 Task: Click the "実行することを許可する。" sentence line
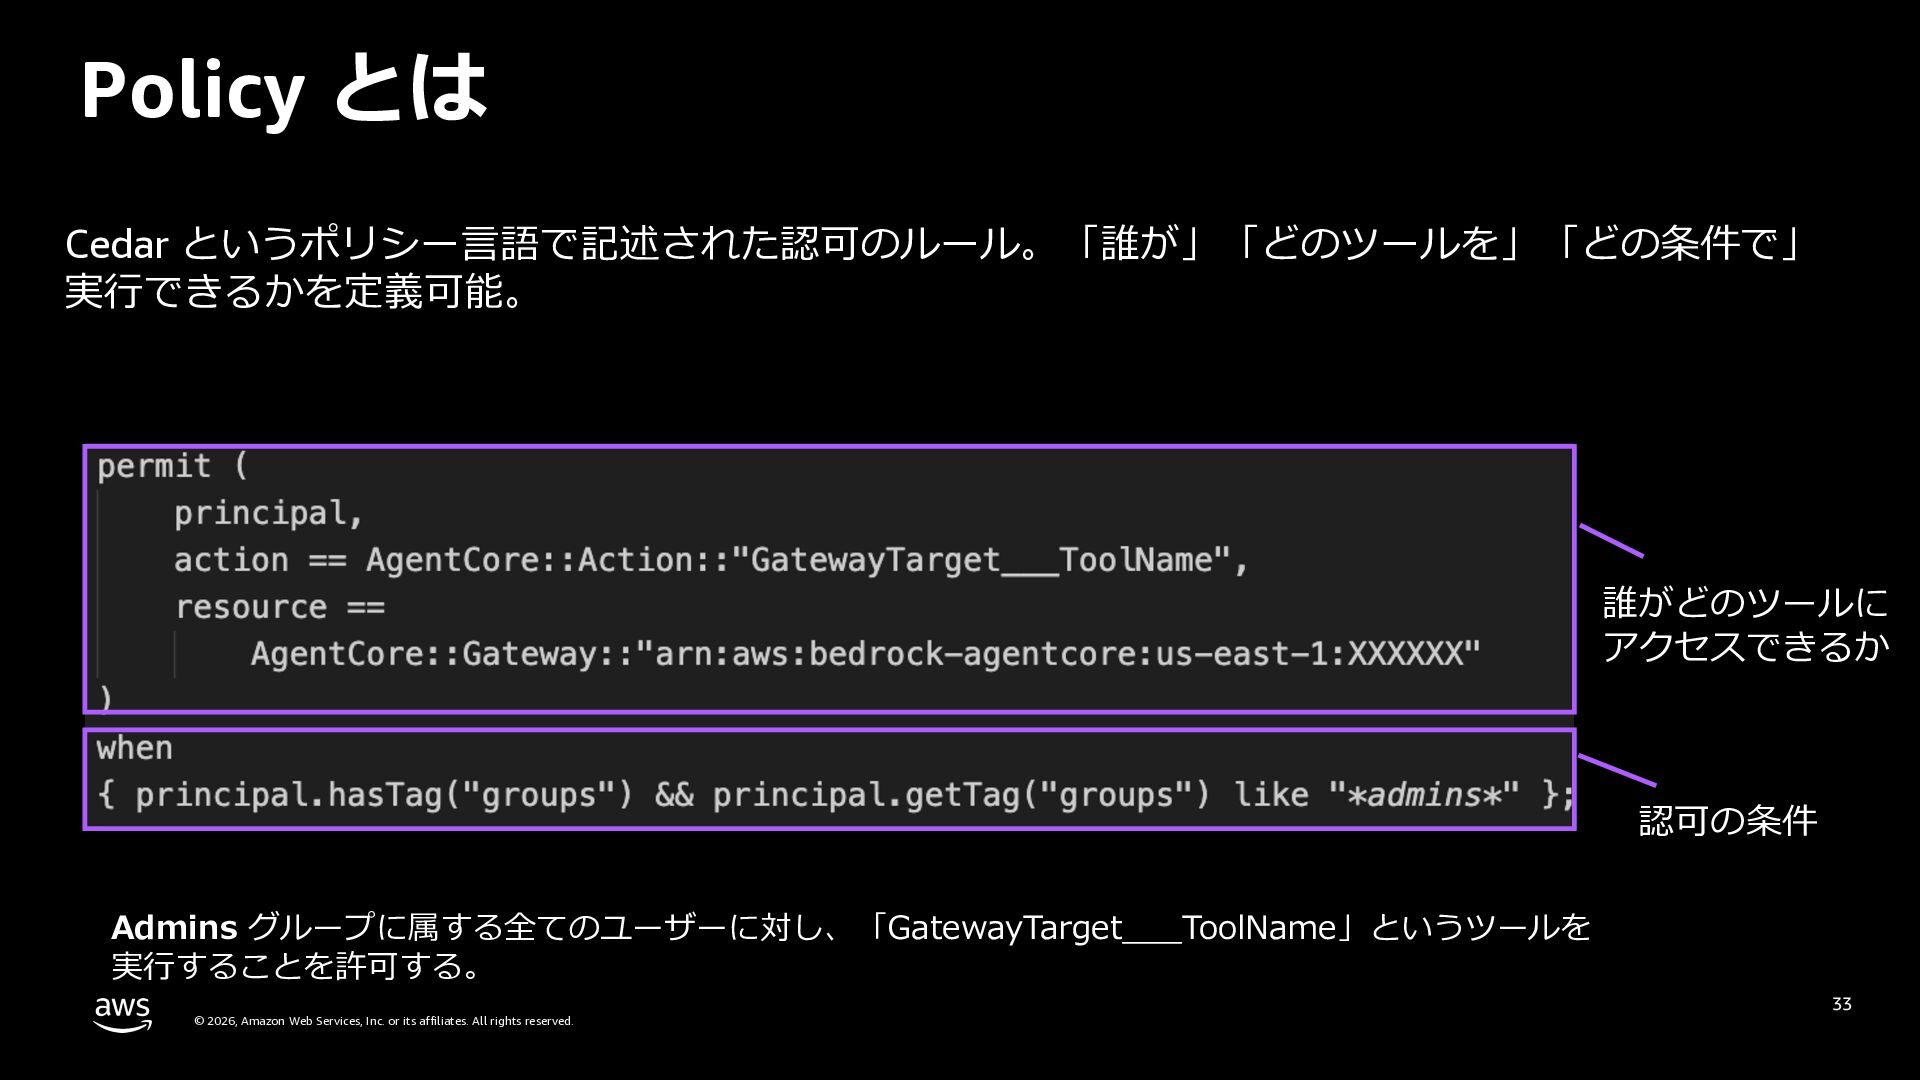point(297,966)
